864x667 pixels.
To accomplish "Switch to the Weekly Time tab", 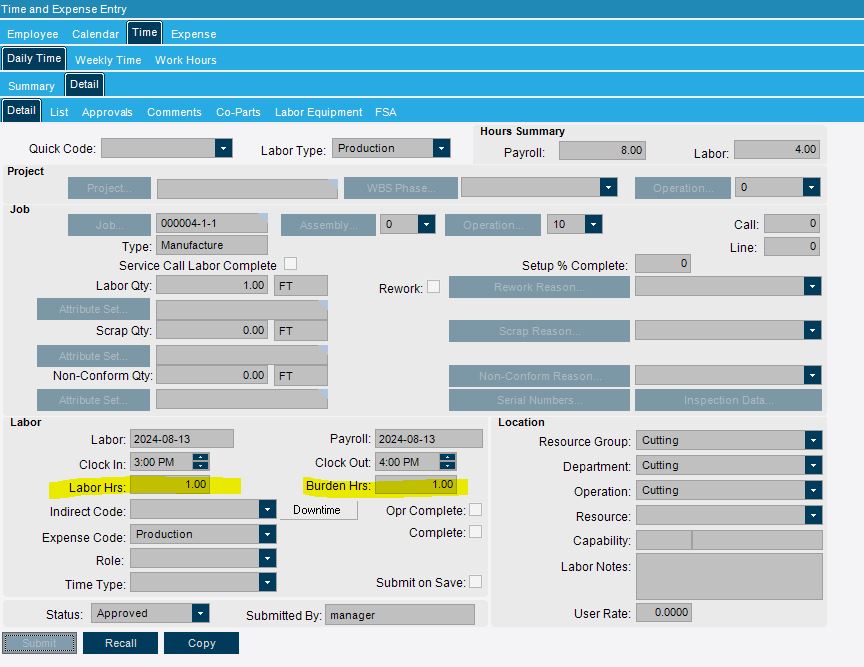I will (x=108, y=60).
